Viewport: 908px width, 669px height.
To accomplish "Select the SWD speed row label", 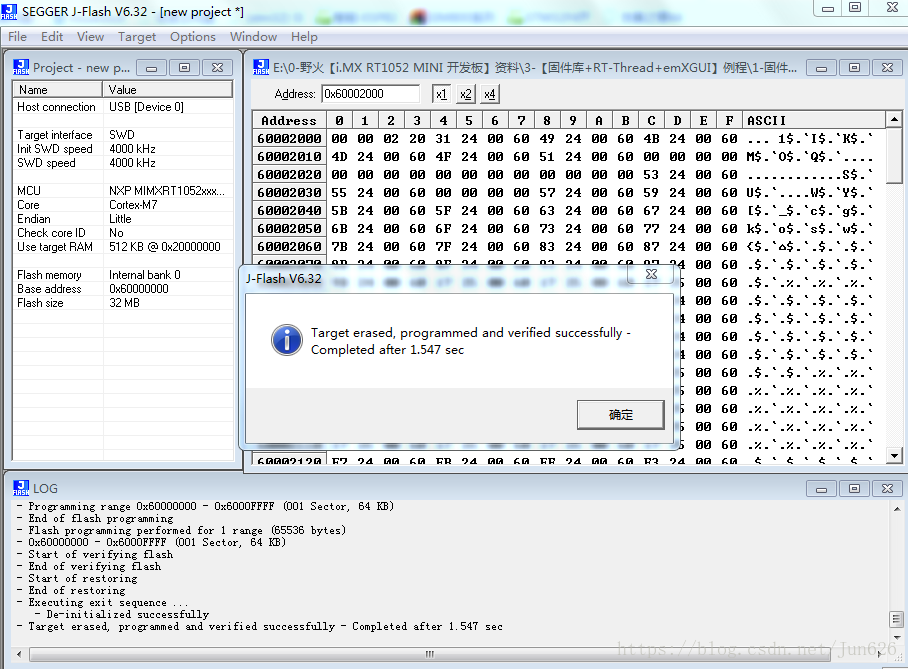I will click(x=46, y=163).
